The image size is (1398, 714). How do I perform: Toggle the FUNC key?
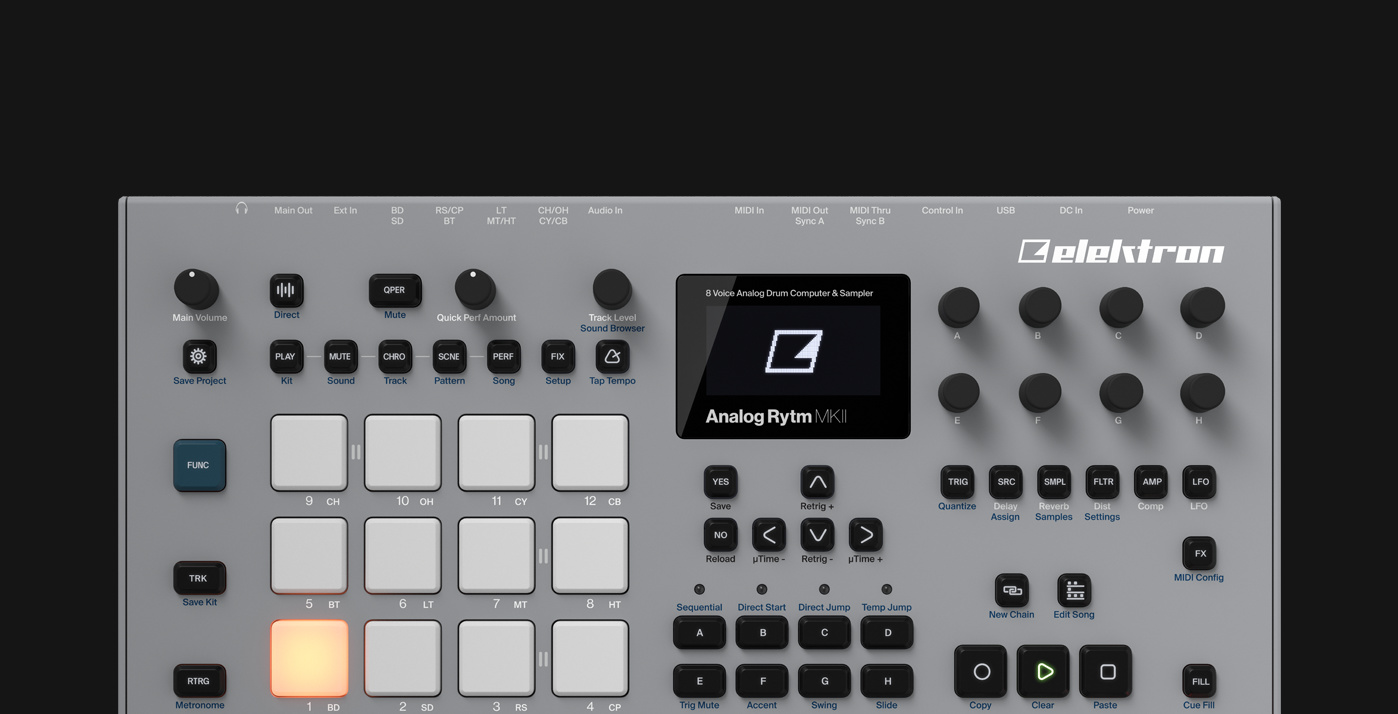pos(199,465)
